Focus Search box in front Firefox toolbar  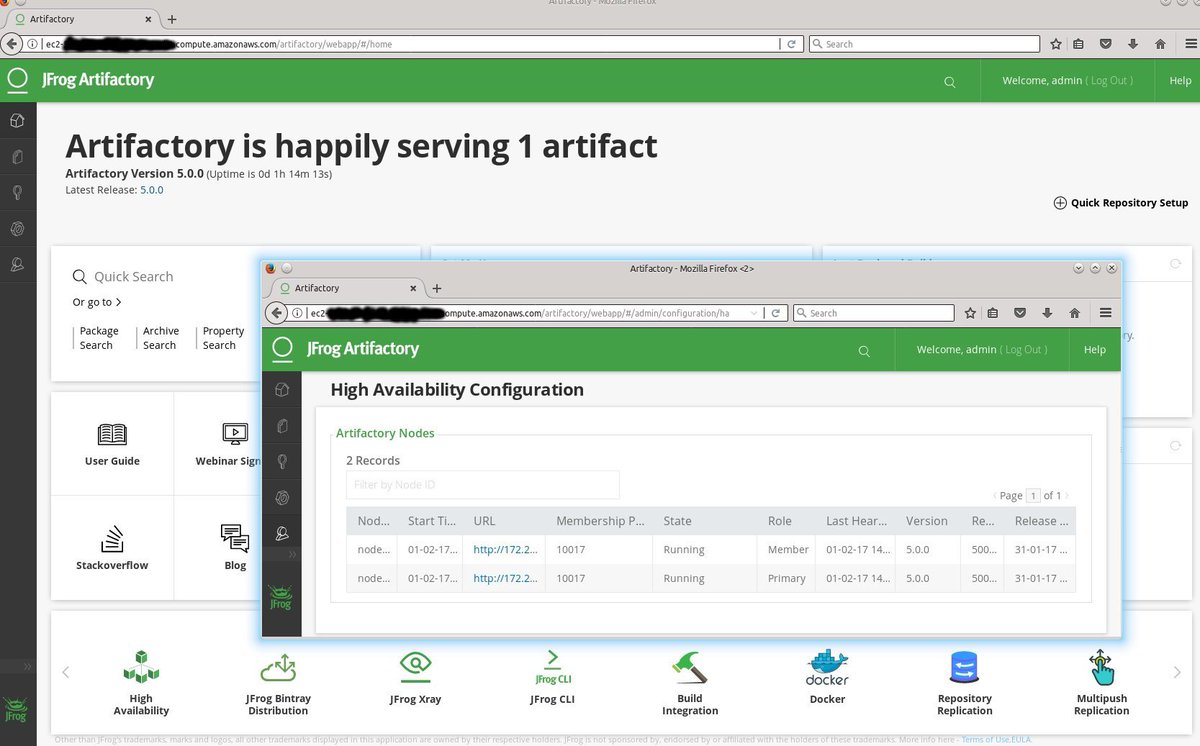tap(874, 313)
